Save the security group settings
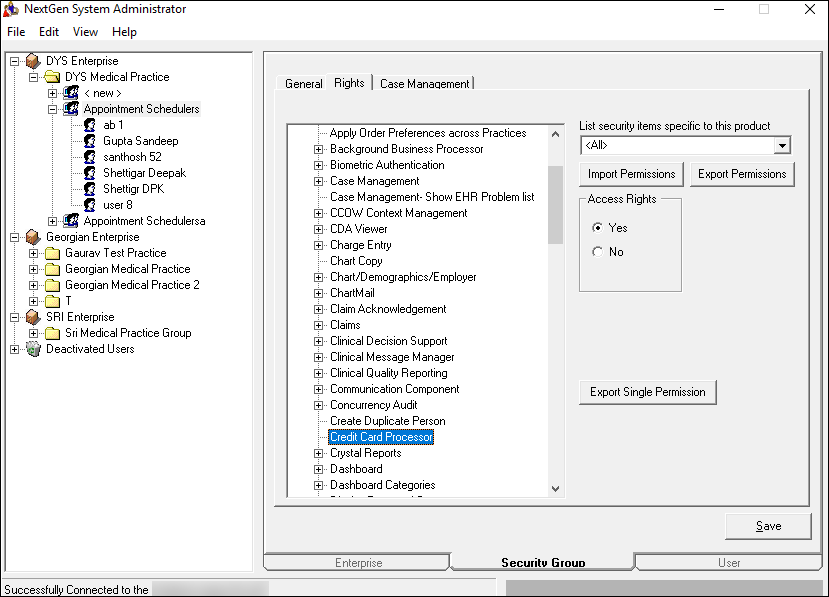 768,526
